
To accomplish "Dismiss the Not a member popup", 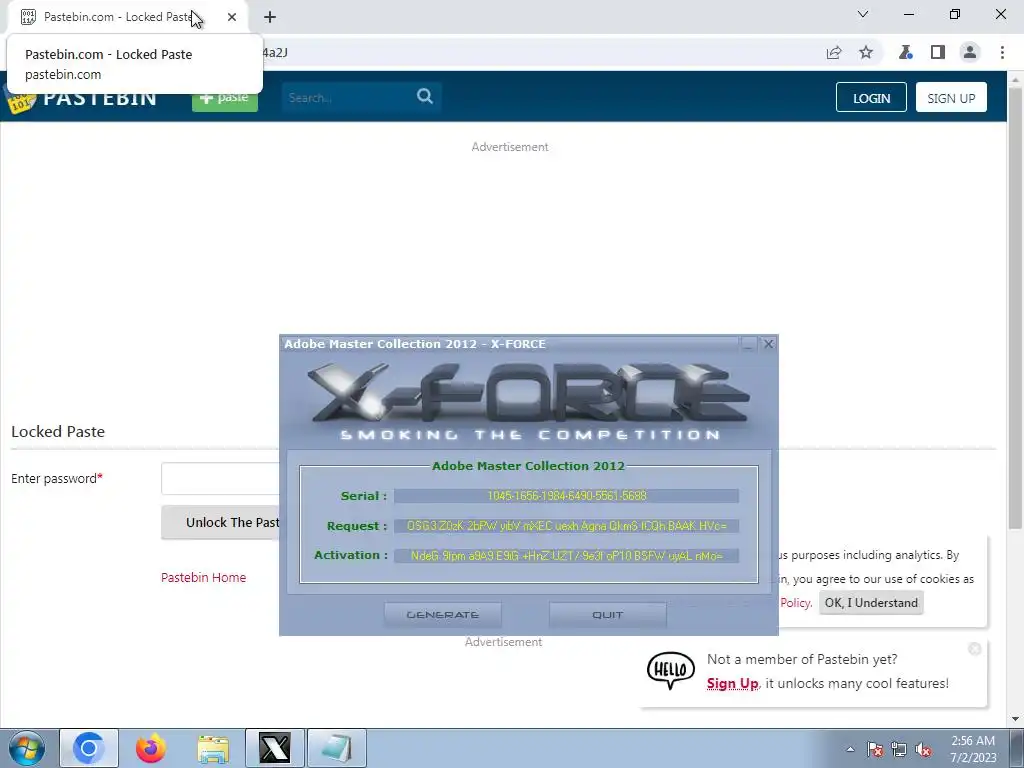I will coord(975,648).
